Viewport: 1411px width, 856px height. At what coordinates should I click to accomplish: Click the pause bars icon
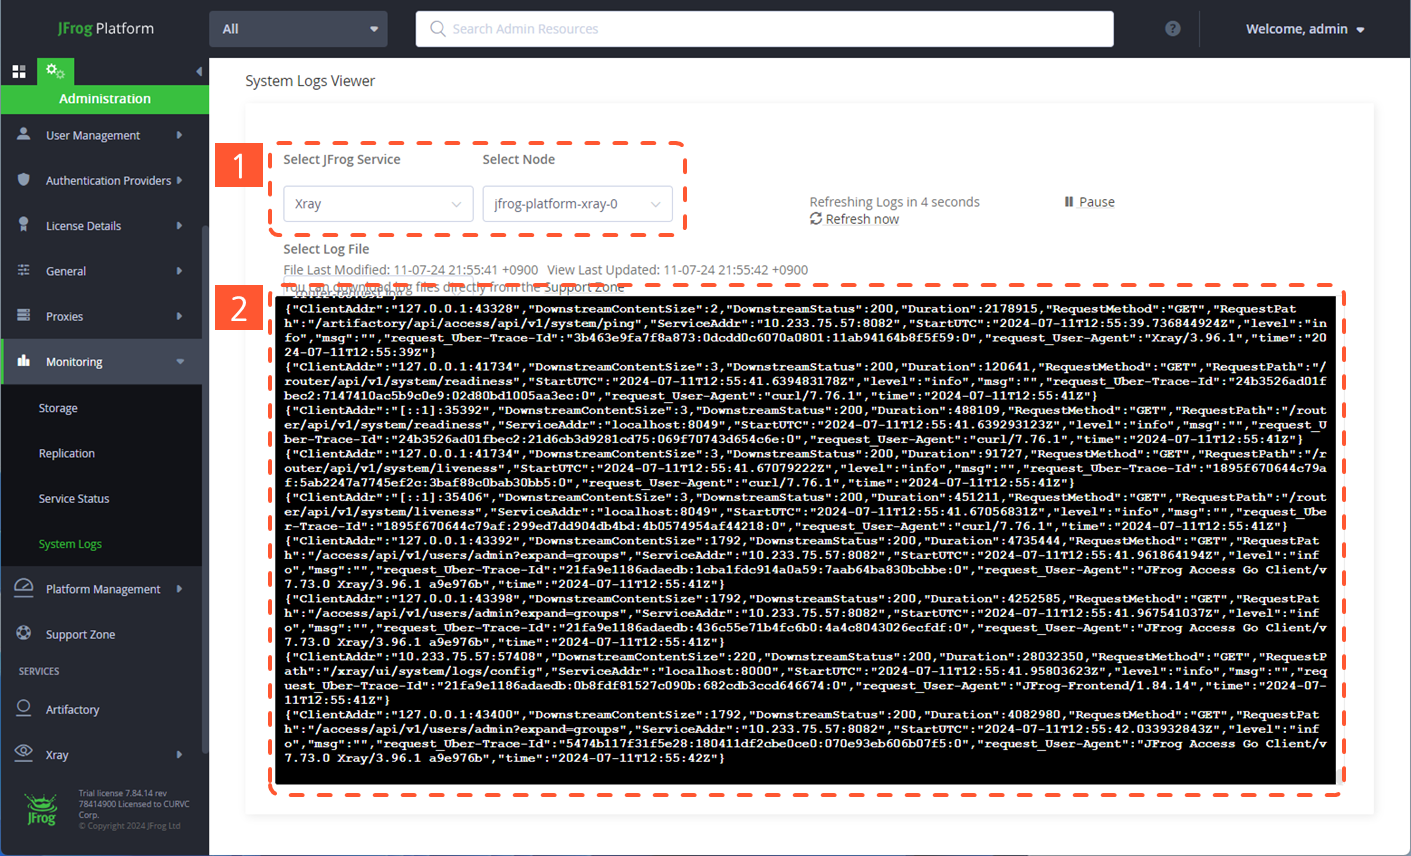[x=1069, y=201]
